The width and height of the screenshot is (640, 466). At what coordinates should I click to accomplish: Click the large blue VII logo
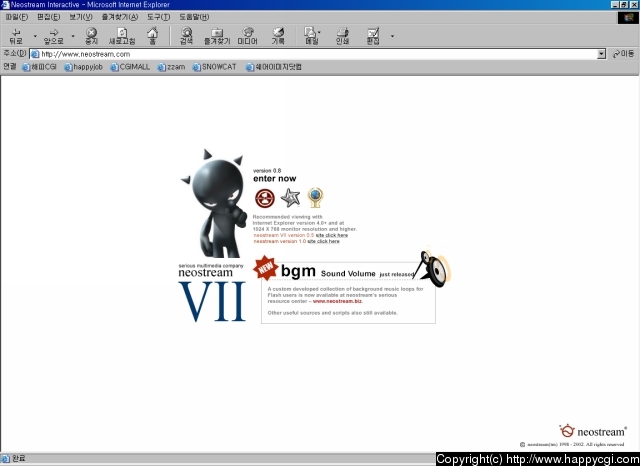pos(212,301)
